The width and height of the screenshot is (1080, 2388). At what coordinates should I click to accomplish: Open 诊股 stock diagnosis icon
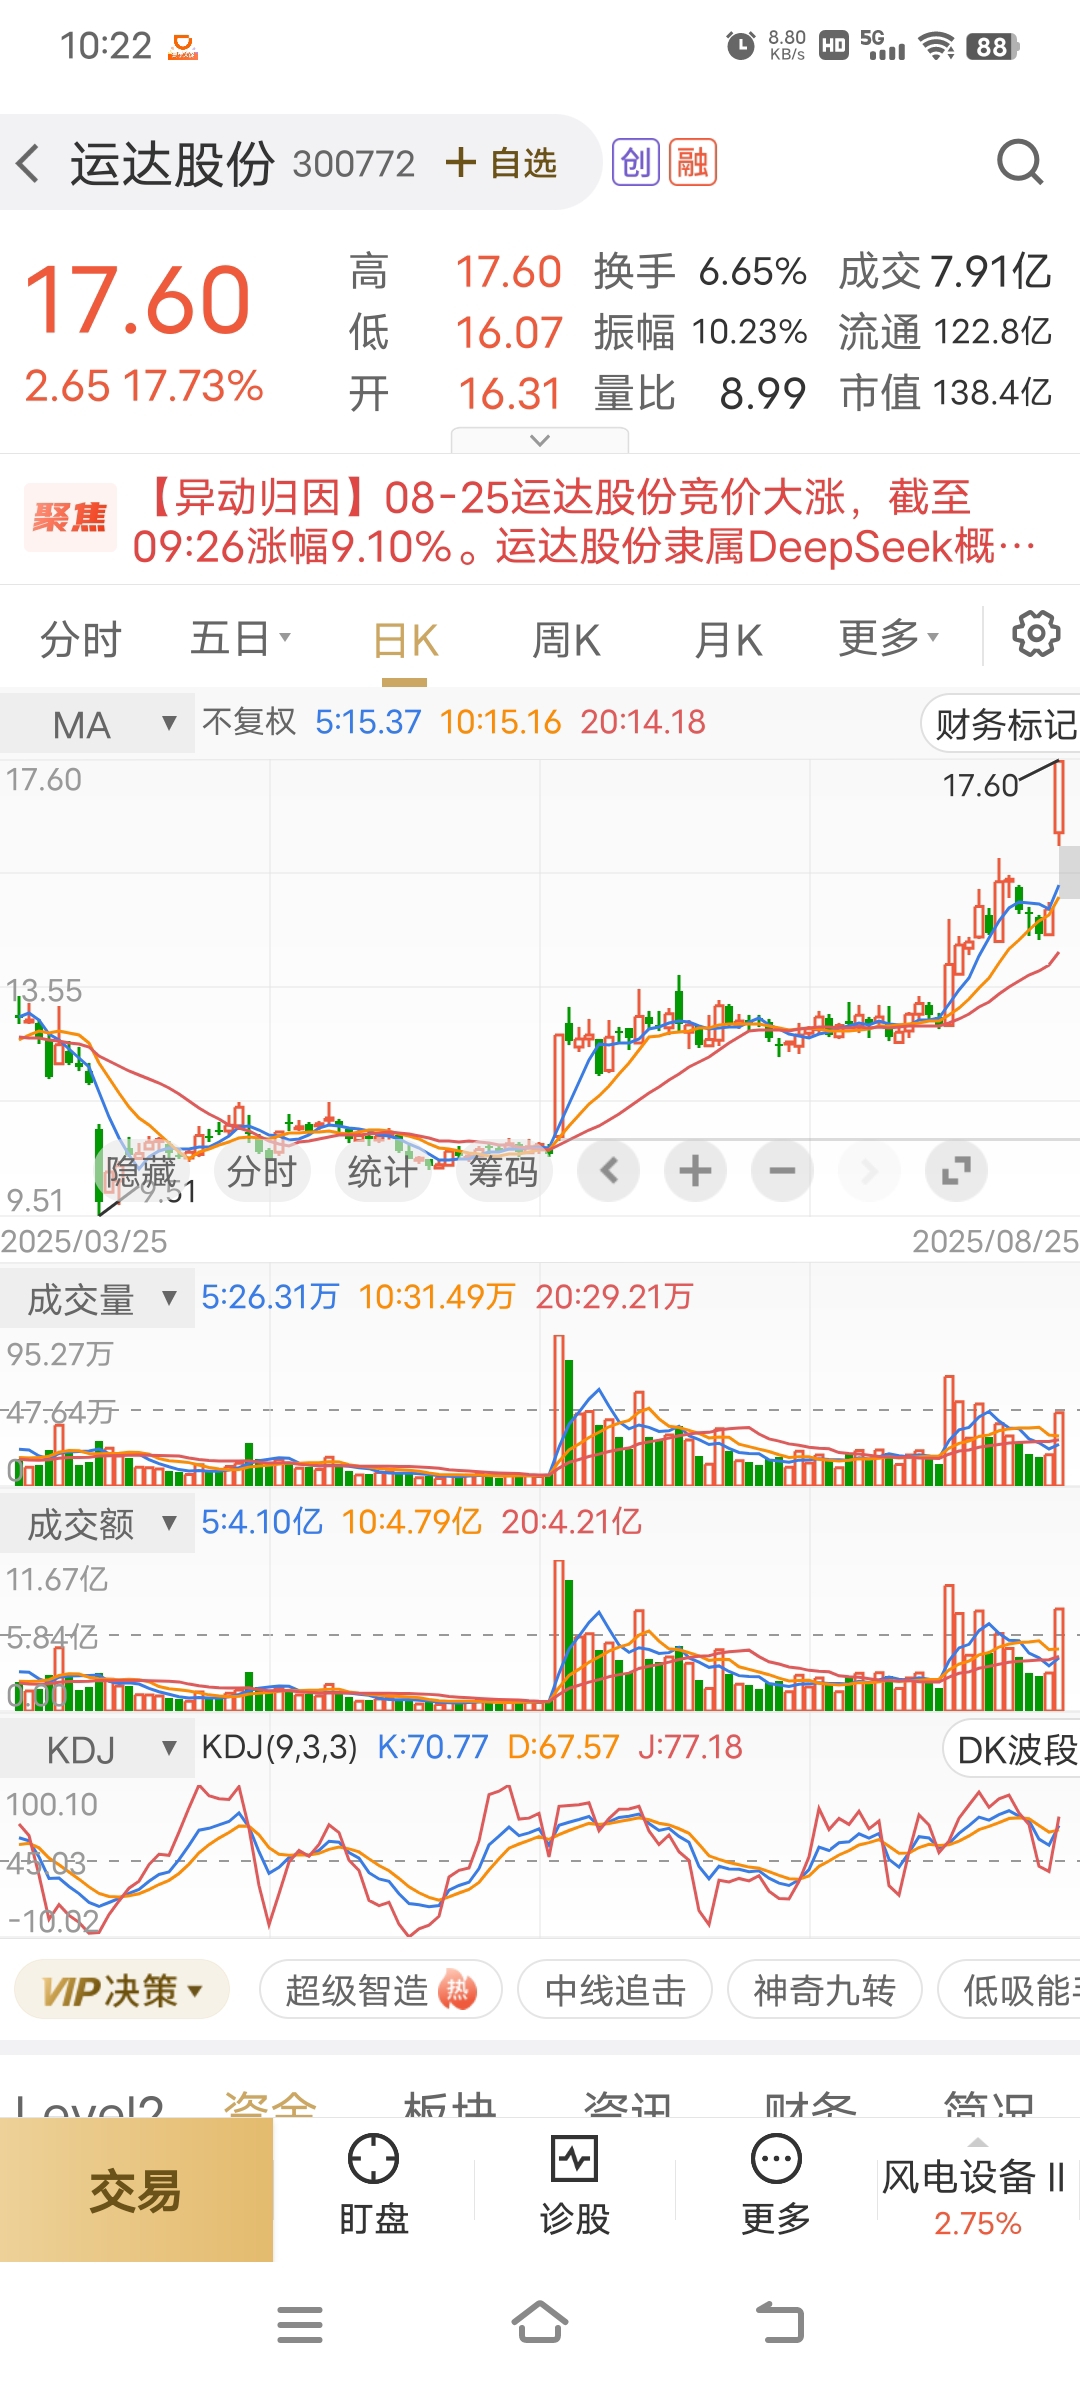point(575,2185)
